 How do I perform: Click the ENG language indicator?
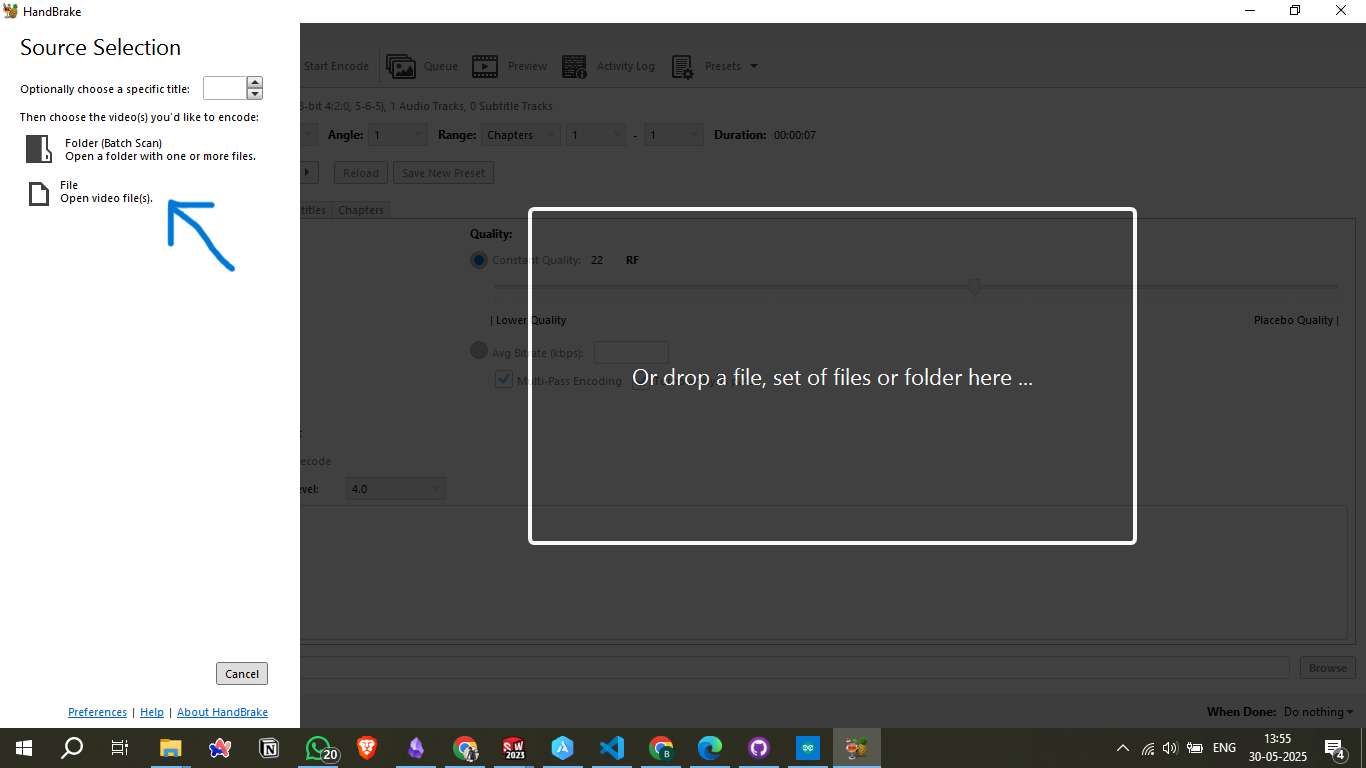tap(1224, 748)
